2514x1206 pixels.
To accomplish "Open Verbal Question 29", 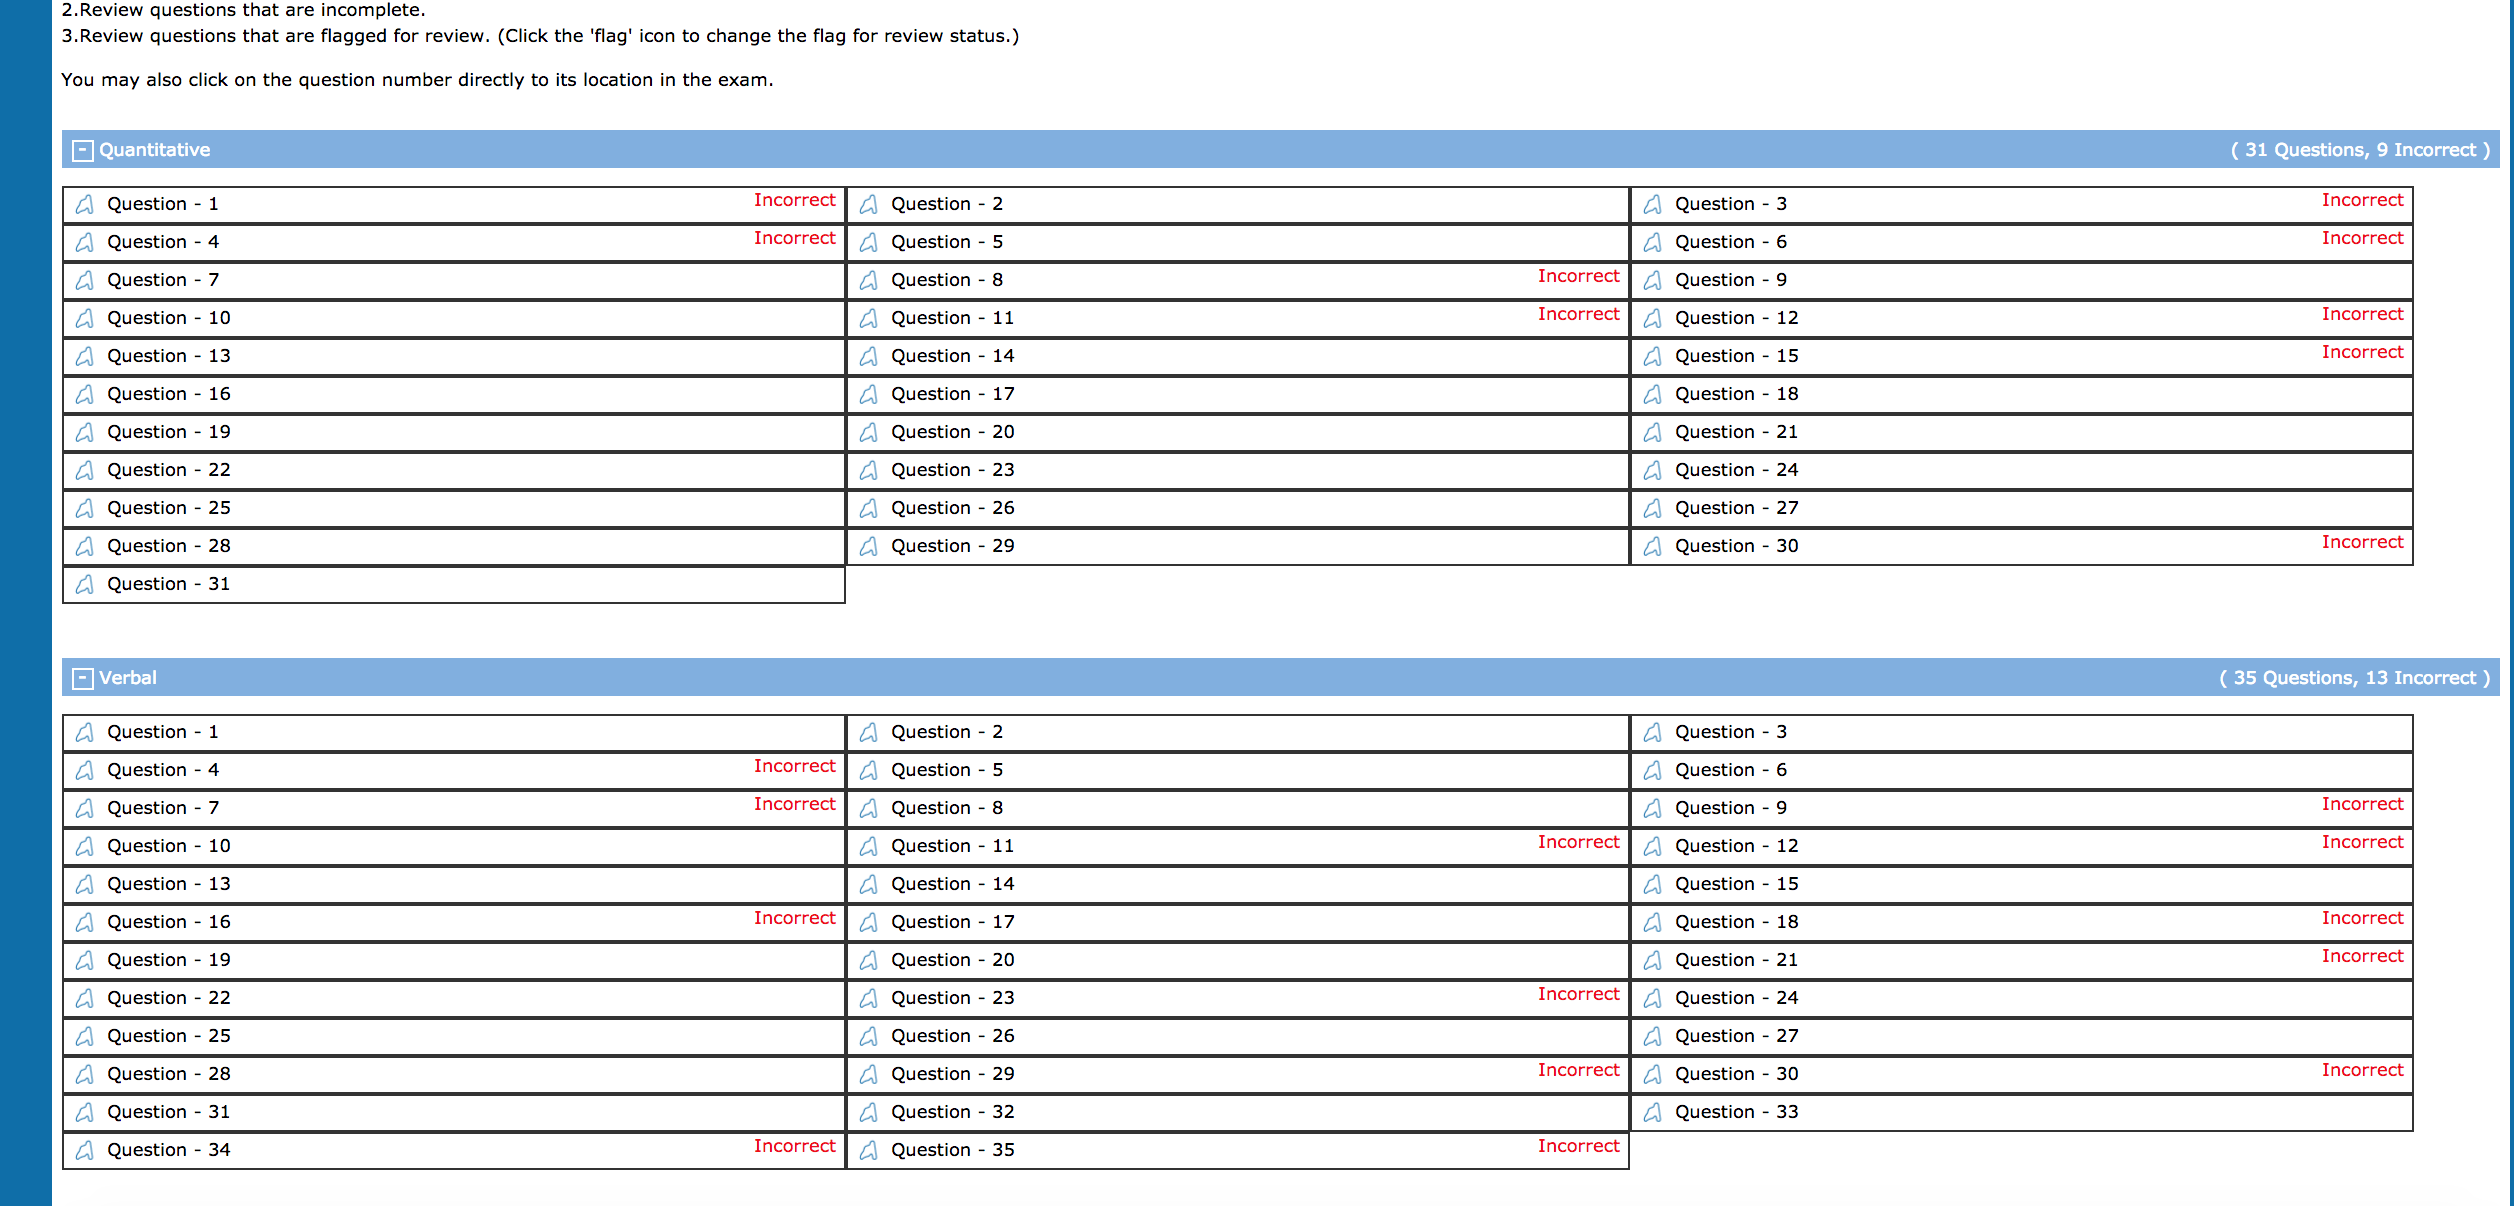I will 952,1075.
